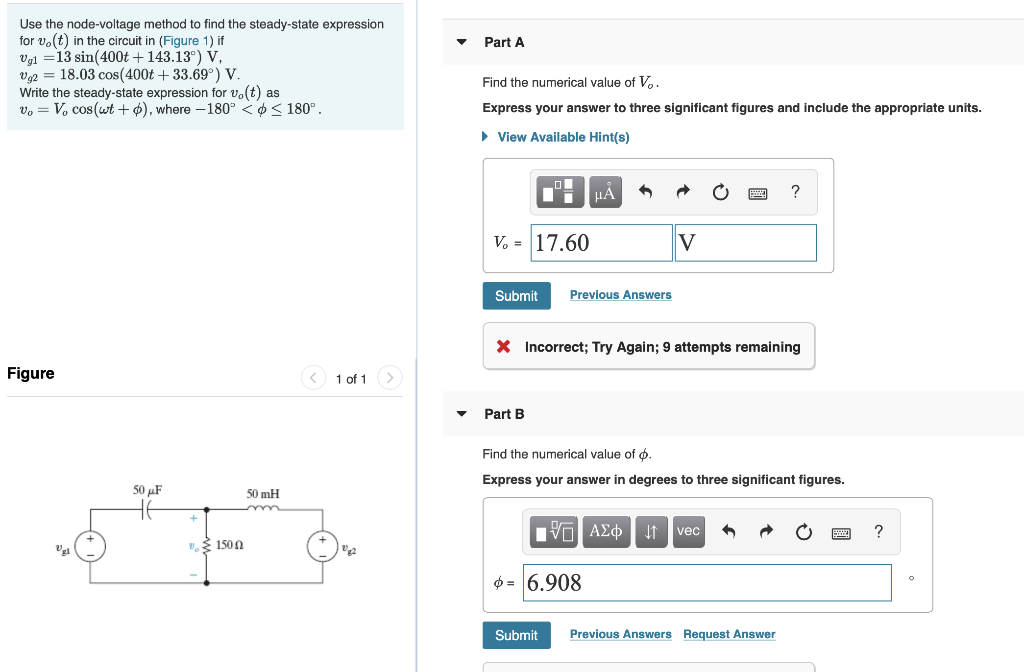This screenshot has width=1024, height=672.
Task: Reset the Part A answer using the reset icon
Action: [720, 191]
